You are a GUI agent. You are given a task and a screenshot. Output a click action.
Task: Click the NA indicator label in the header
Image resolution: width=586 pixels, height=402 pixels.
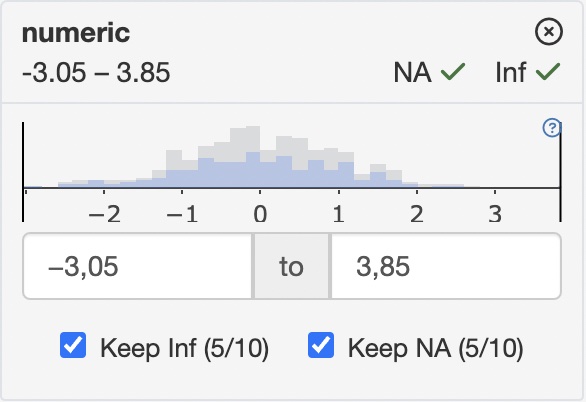pyautogui.click(x=412, y=72)
